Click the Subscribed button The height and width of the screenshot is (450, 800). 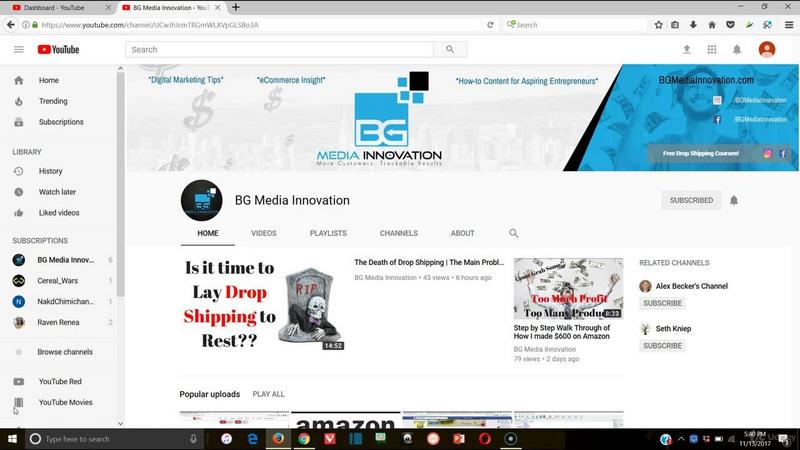pyautogui.click(x=691, y=201)
